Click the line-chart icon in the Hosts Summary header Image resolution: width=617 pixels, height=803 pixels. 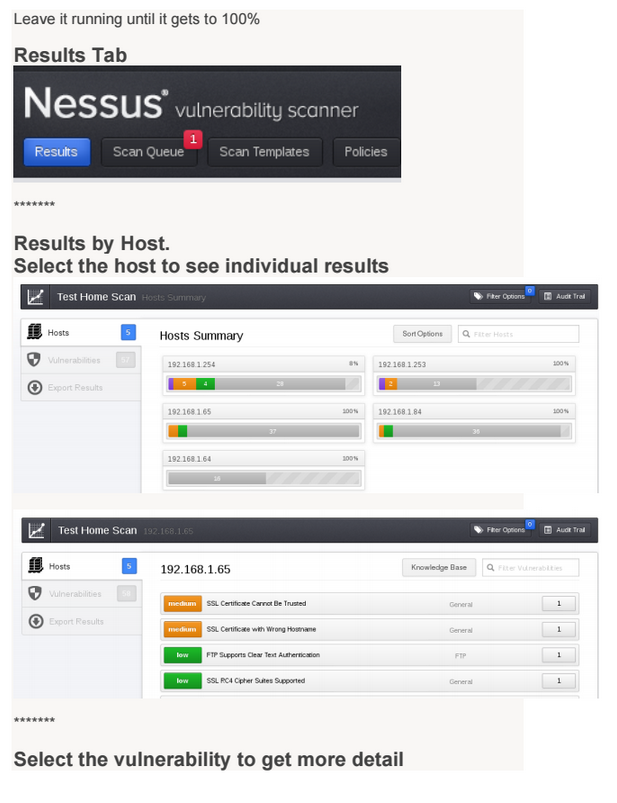point(37,296)
